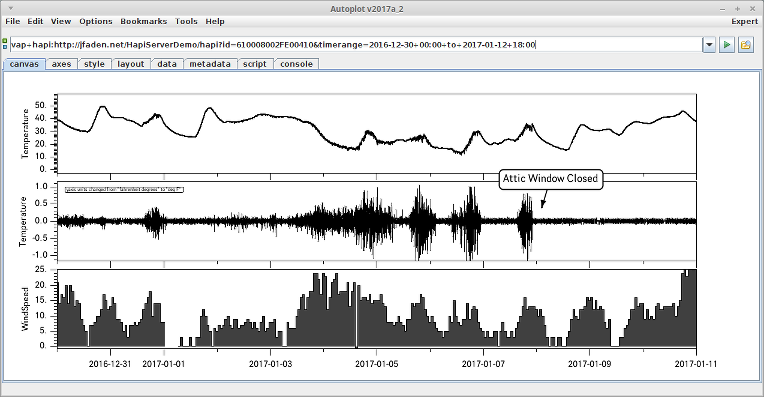The height and width of the screenshot is (397, 764).
Task: Switch to the script tab
Action: point(255,64)
